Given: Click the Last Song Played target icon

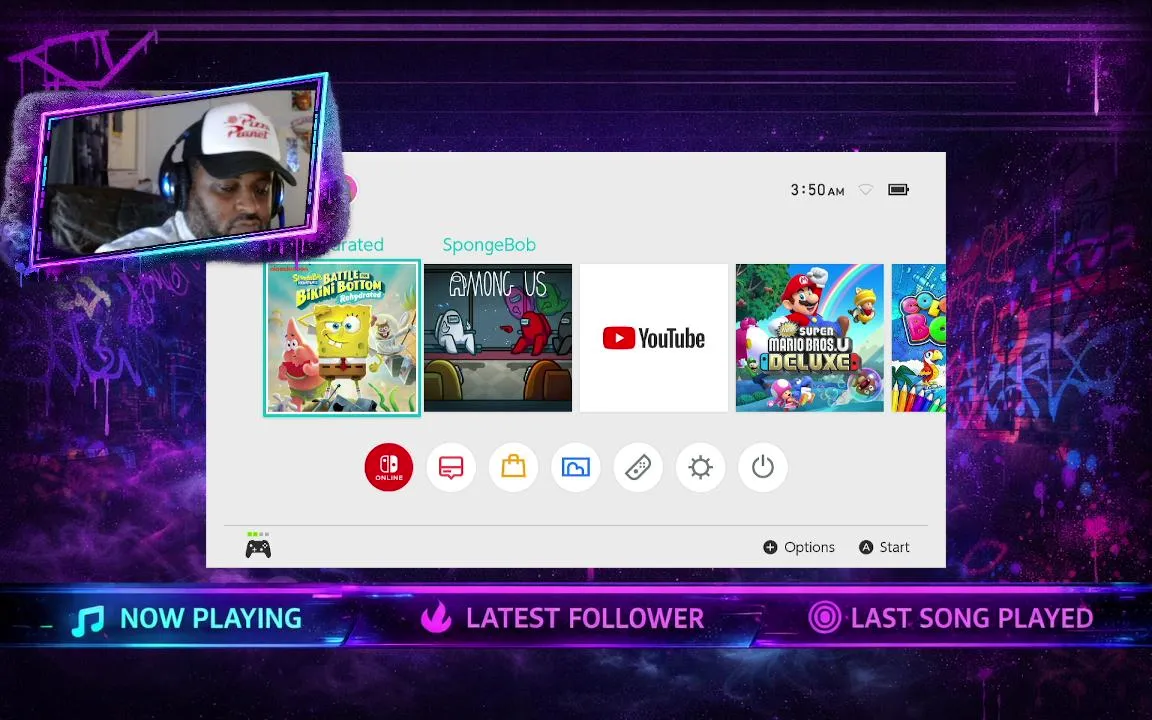Looking at the screenshot, I should click(824, 618).
